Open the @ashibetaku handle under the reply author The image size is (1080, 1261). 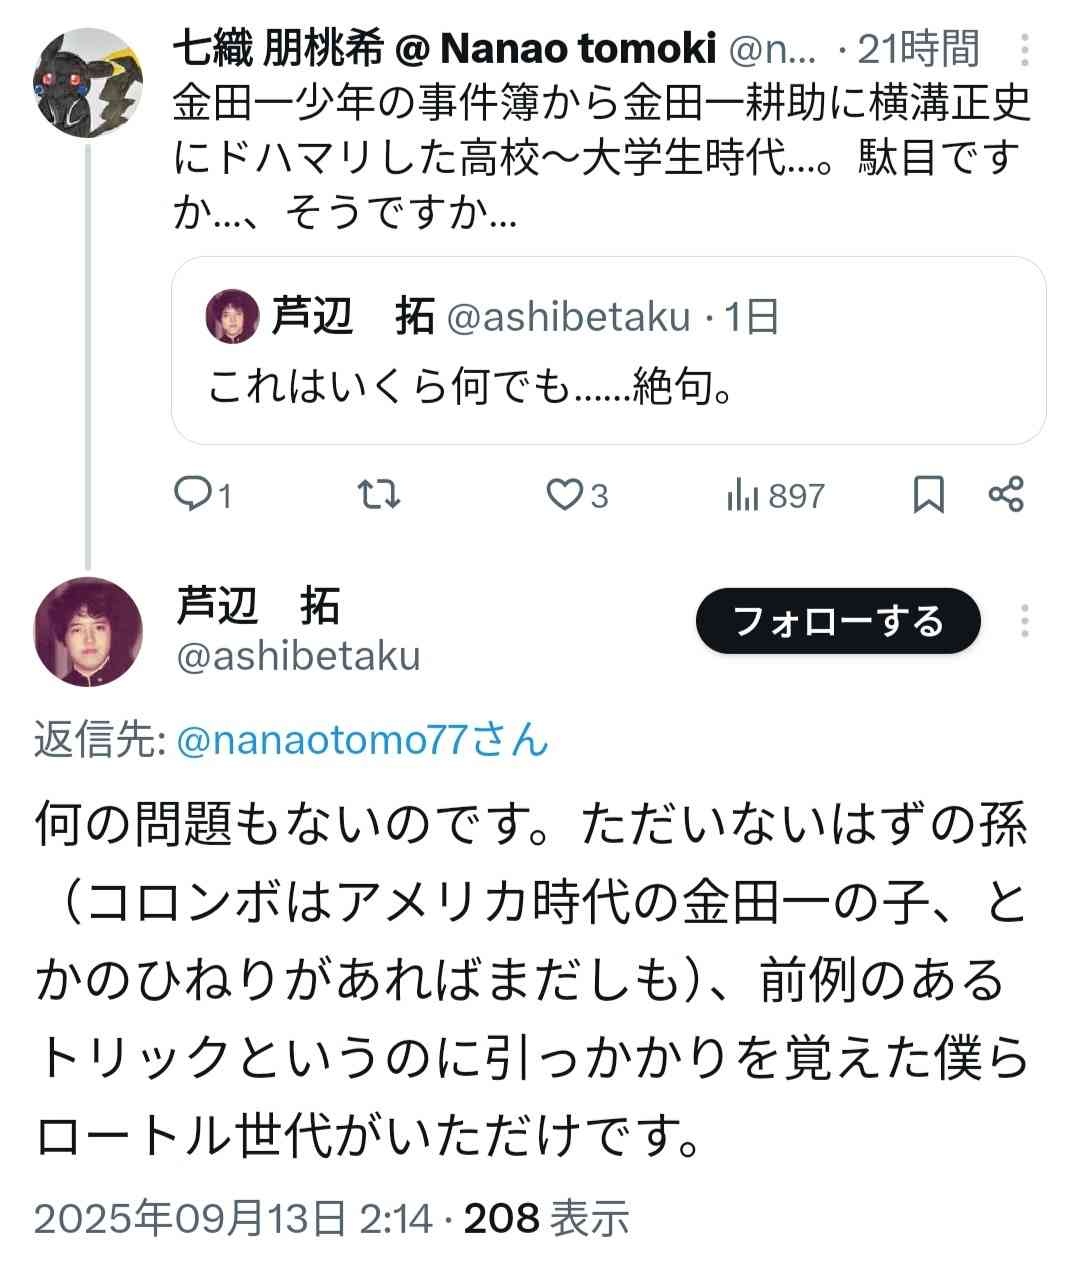pos(298,656)
